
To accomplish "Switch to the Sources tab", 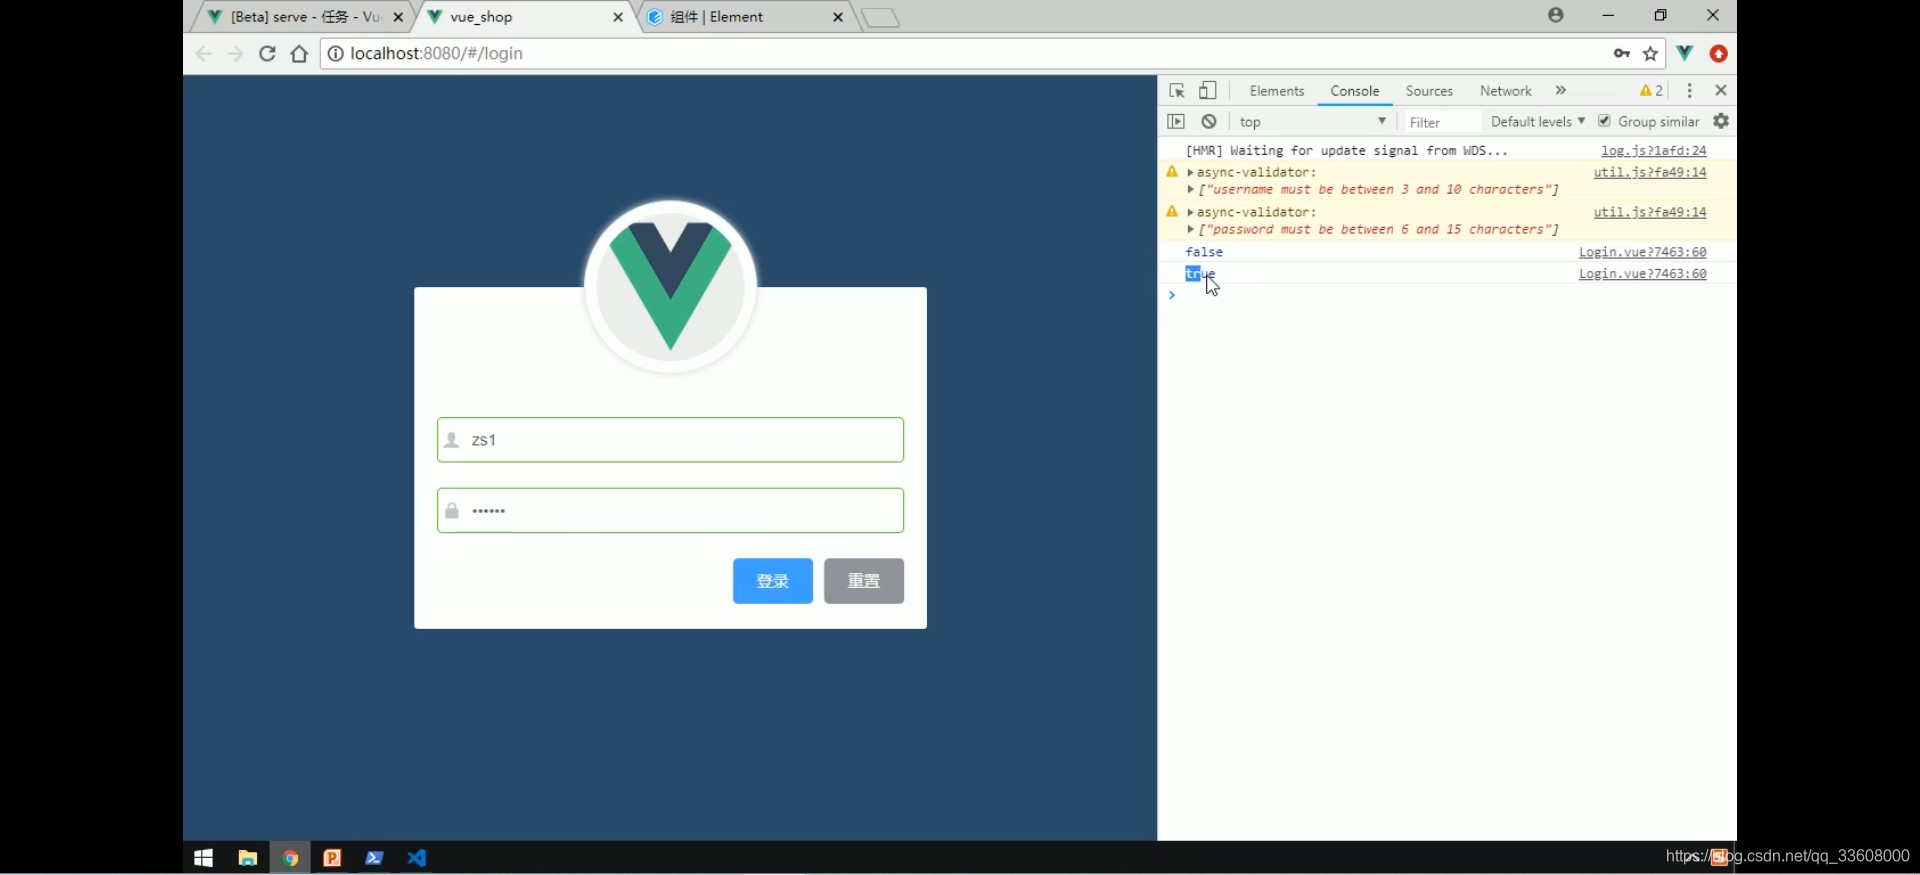I will point(1429,91).
